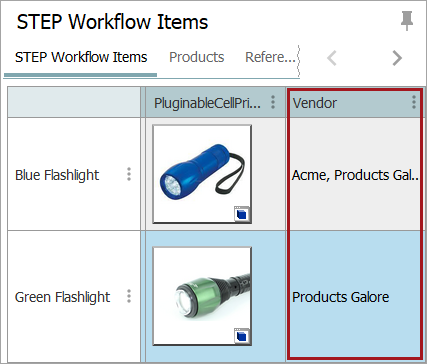Open the green flashlight thumbnail
427x364 pixels.
click(202, 296)
